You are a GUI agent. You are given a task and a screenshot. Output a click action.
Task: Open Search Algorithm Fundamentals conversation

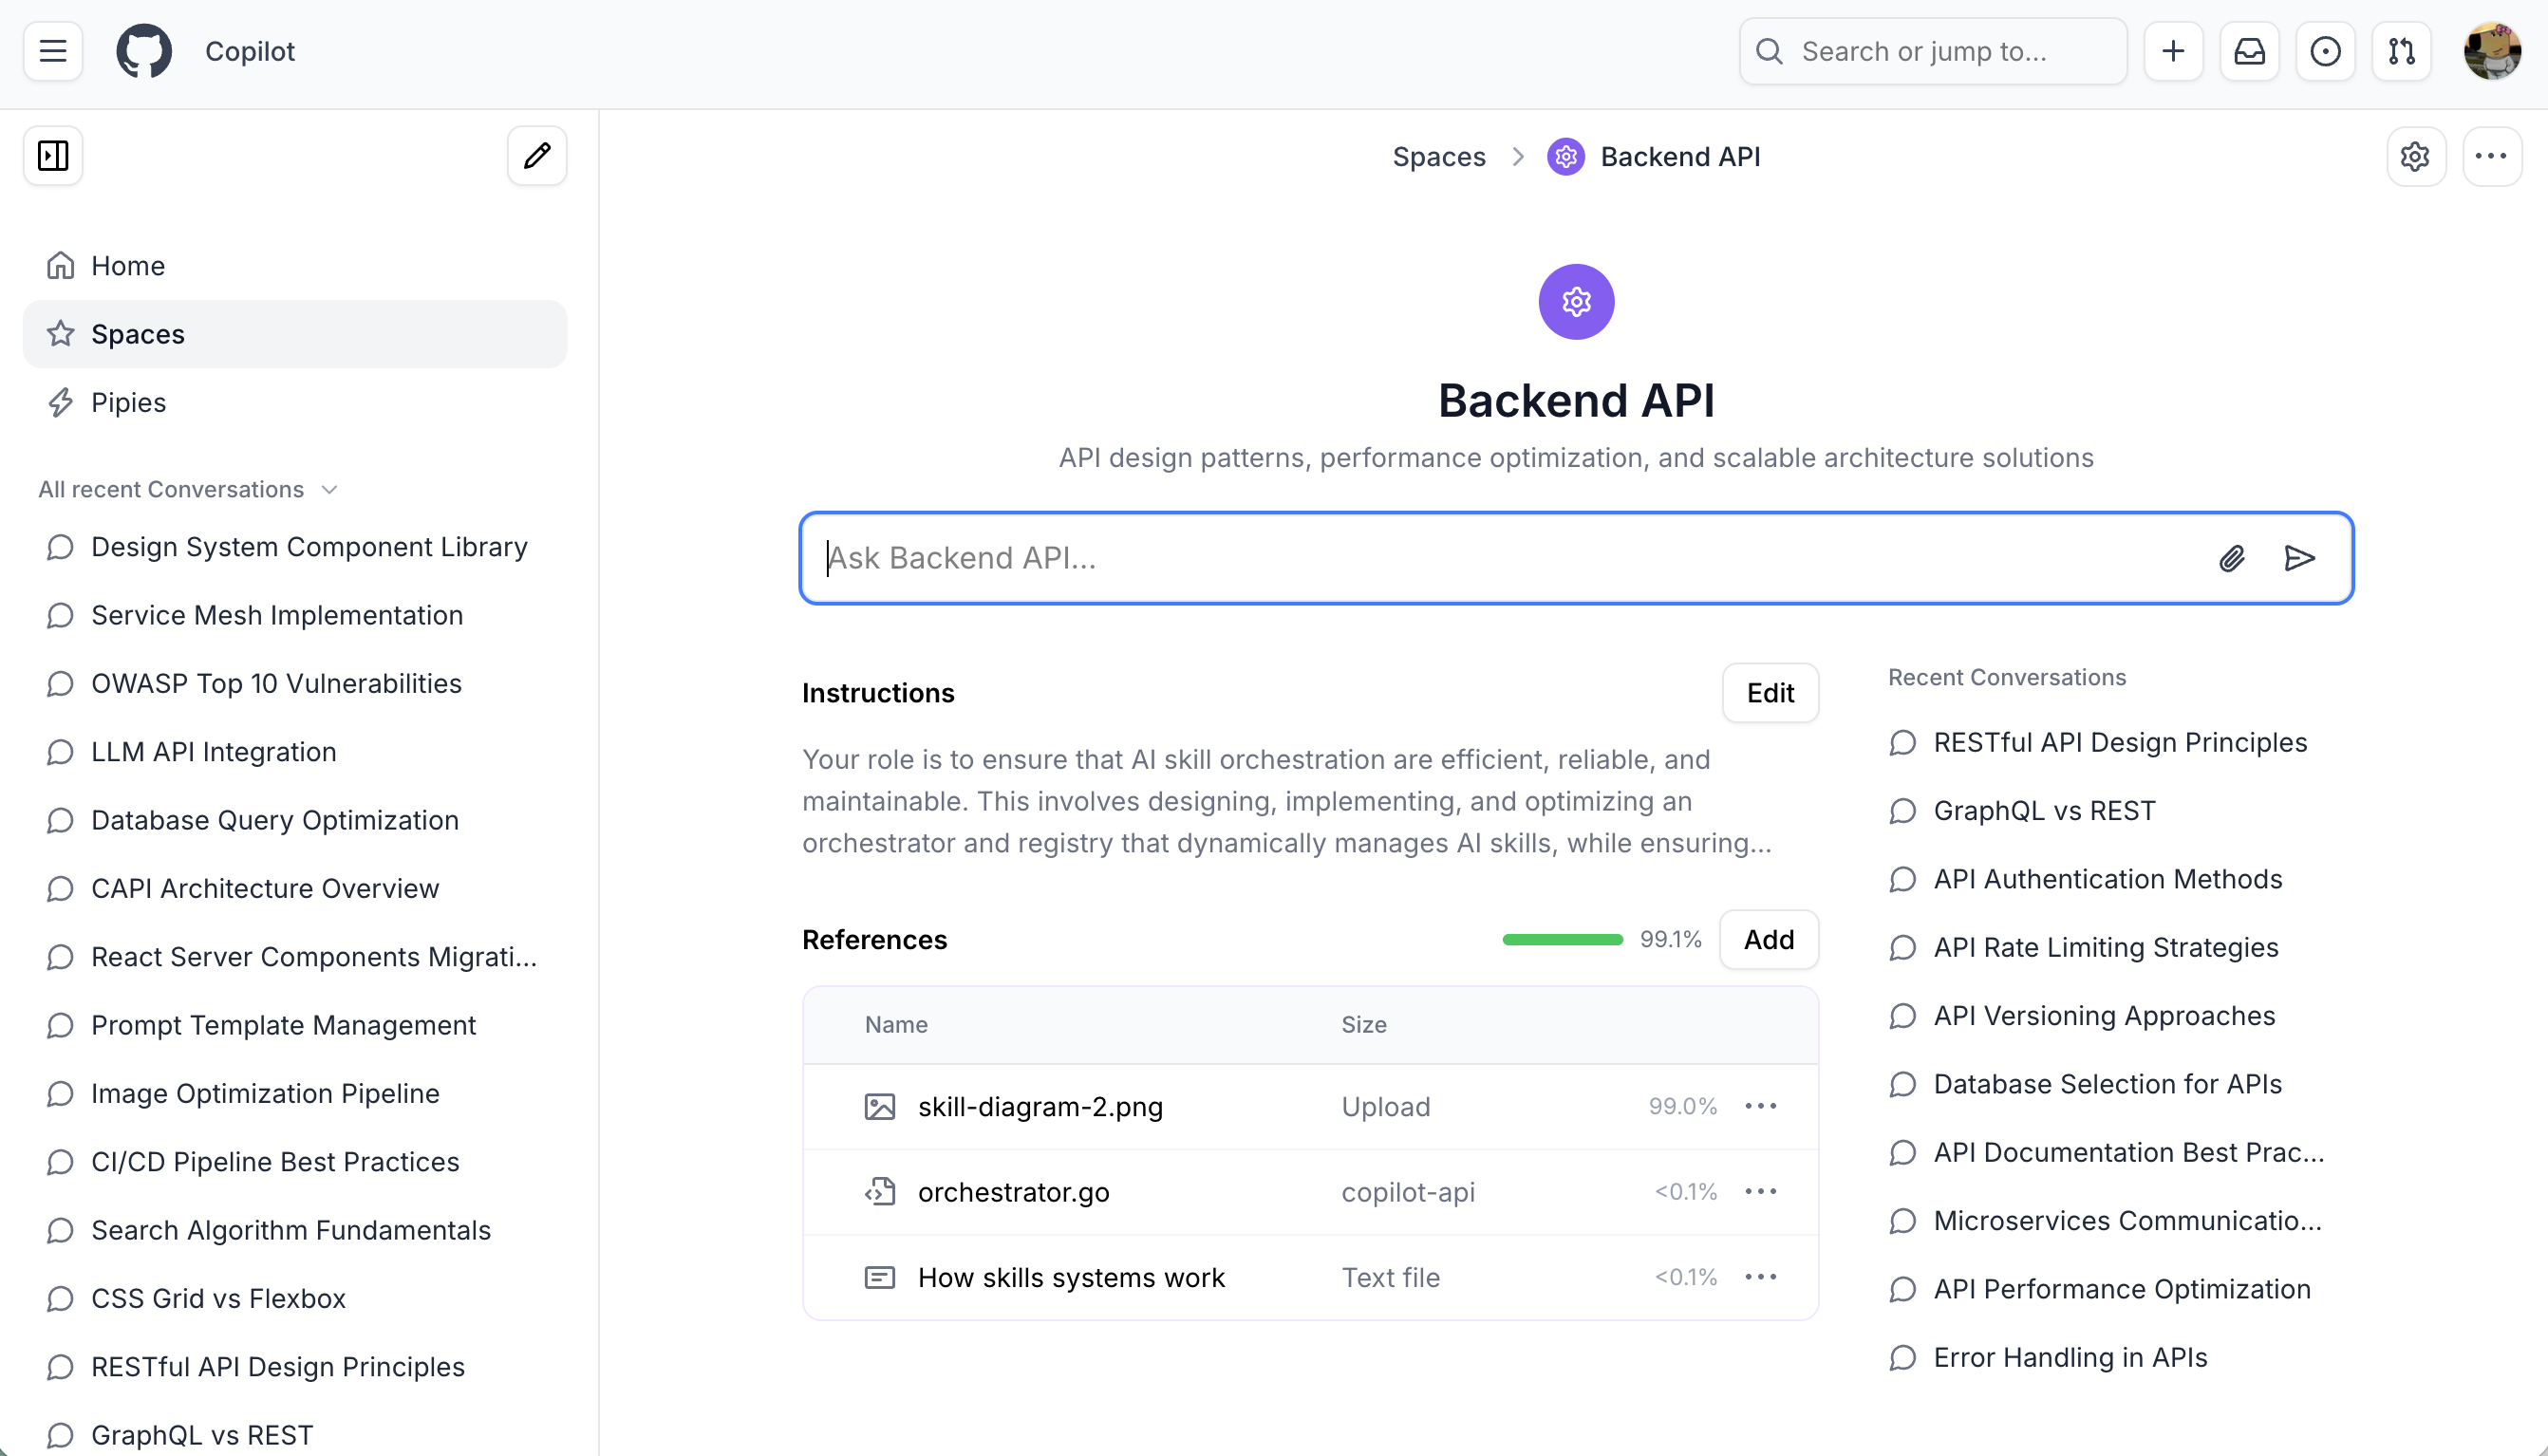(295, 1230)
